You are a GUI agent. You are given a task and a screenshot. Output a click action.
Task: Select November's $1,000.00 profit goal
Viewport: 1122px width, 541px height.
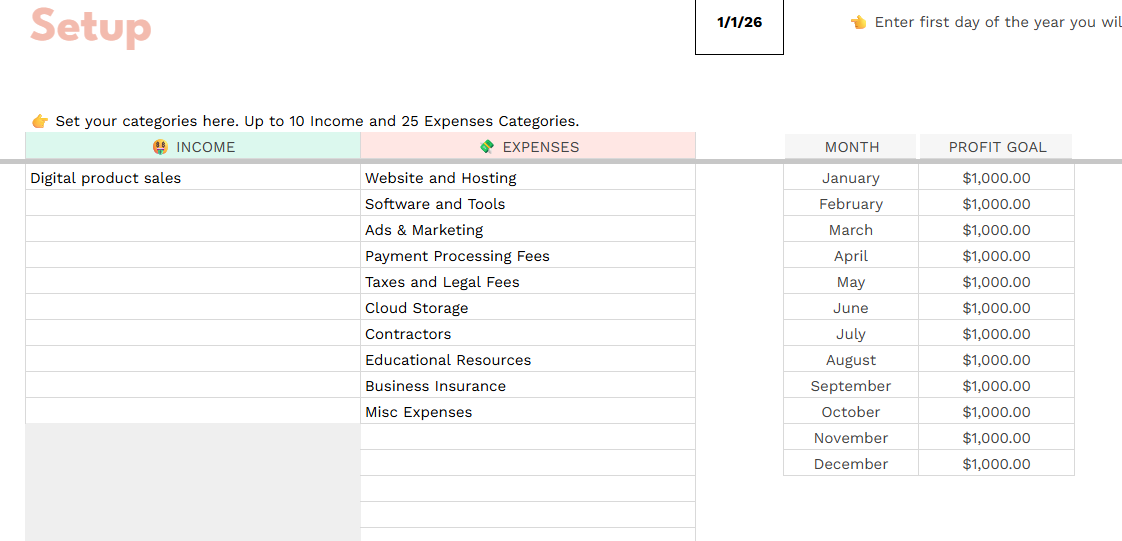click(x=996, y=437)
